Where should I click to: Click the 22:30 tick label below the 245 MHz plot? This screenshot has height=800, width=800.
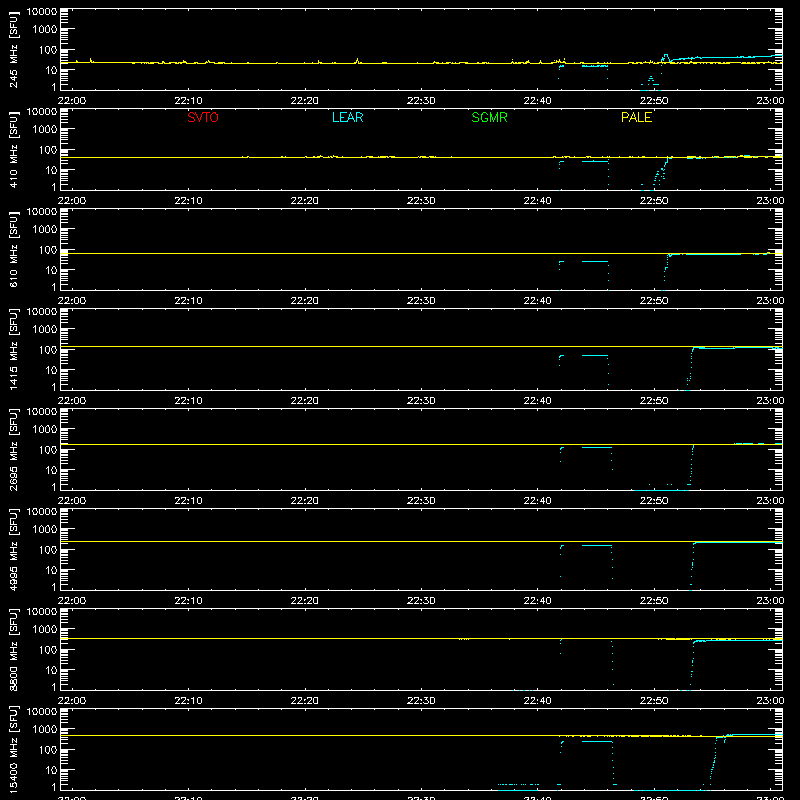[x=421, y=101]
